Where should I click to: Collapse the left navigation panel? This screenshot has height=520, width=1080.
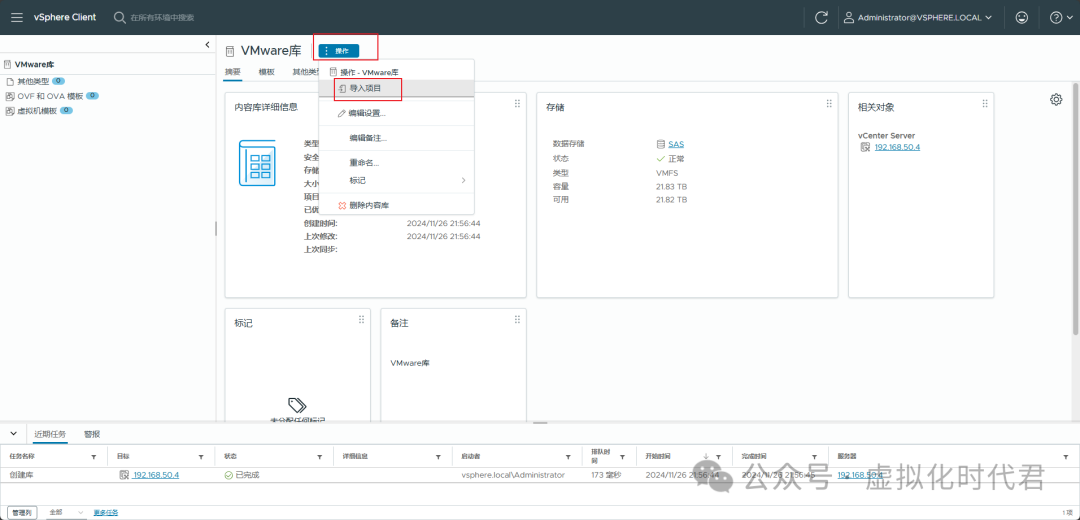pos(207,45)
